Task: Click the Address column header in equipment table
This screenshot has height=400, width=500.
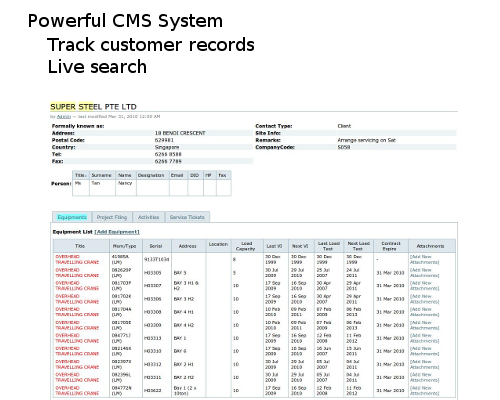Action: click(188, 246)
